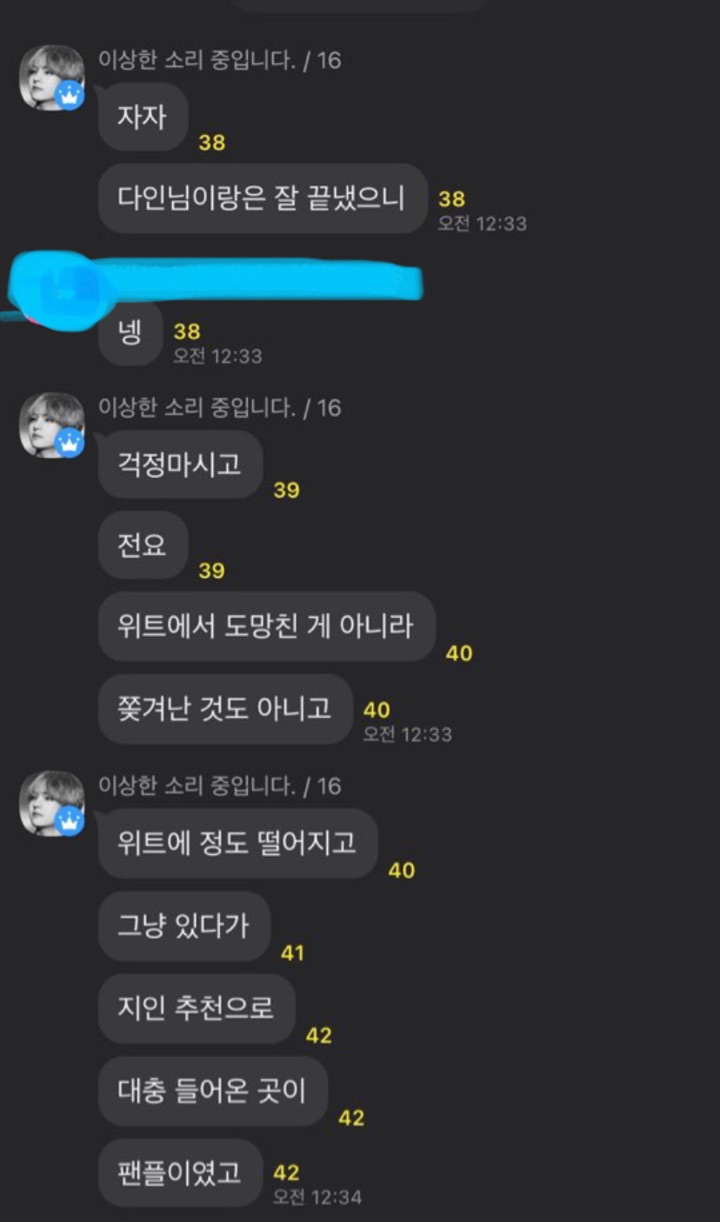Open the bottom sender's profile avatar
Viewport: 720px width, 1222px height.
52,803
